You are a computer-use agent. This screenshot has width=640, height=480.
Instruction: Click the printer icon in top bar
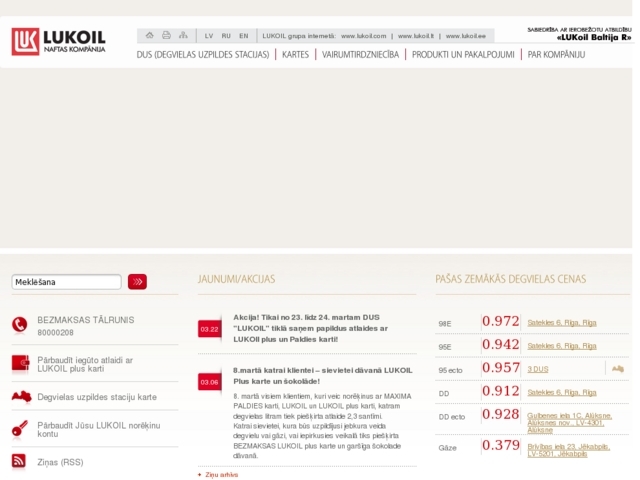[167, 36]
